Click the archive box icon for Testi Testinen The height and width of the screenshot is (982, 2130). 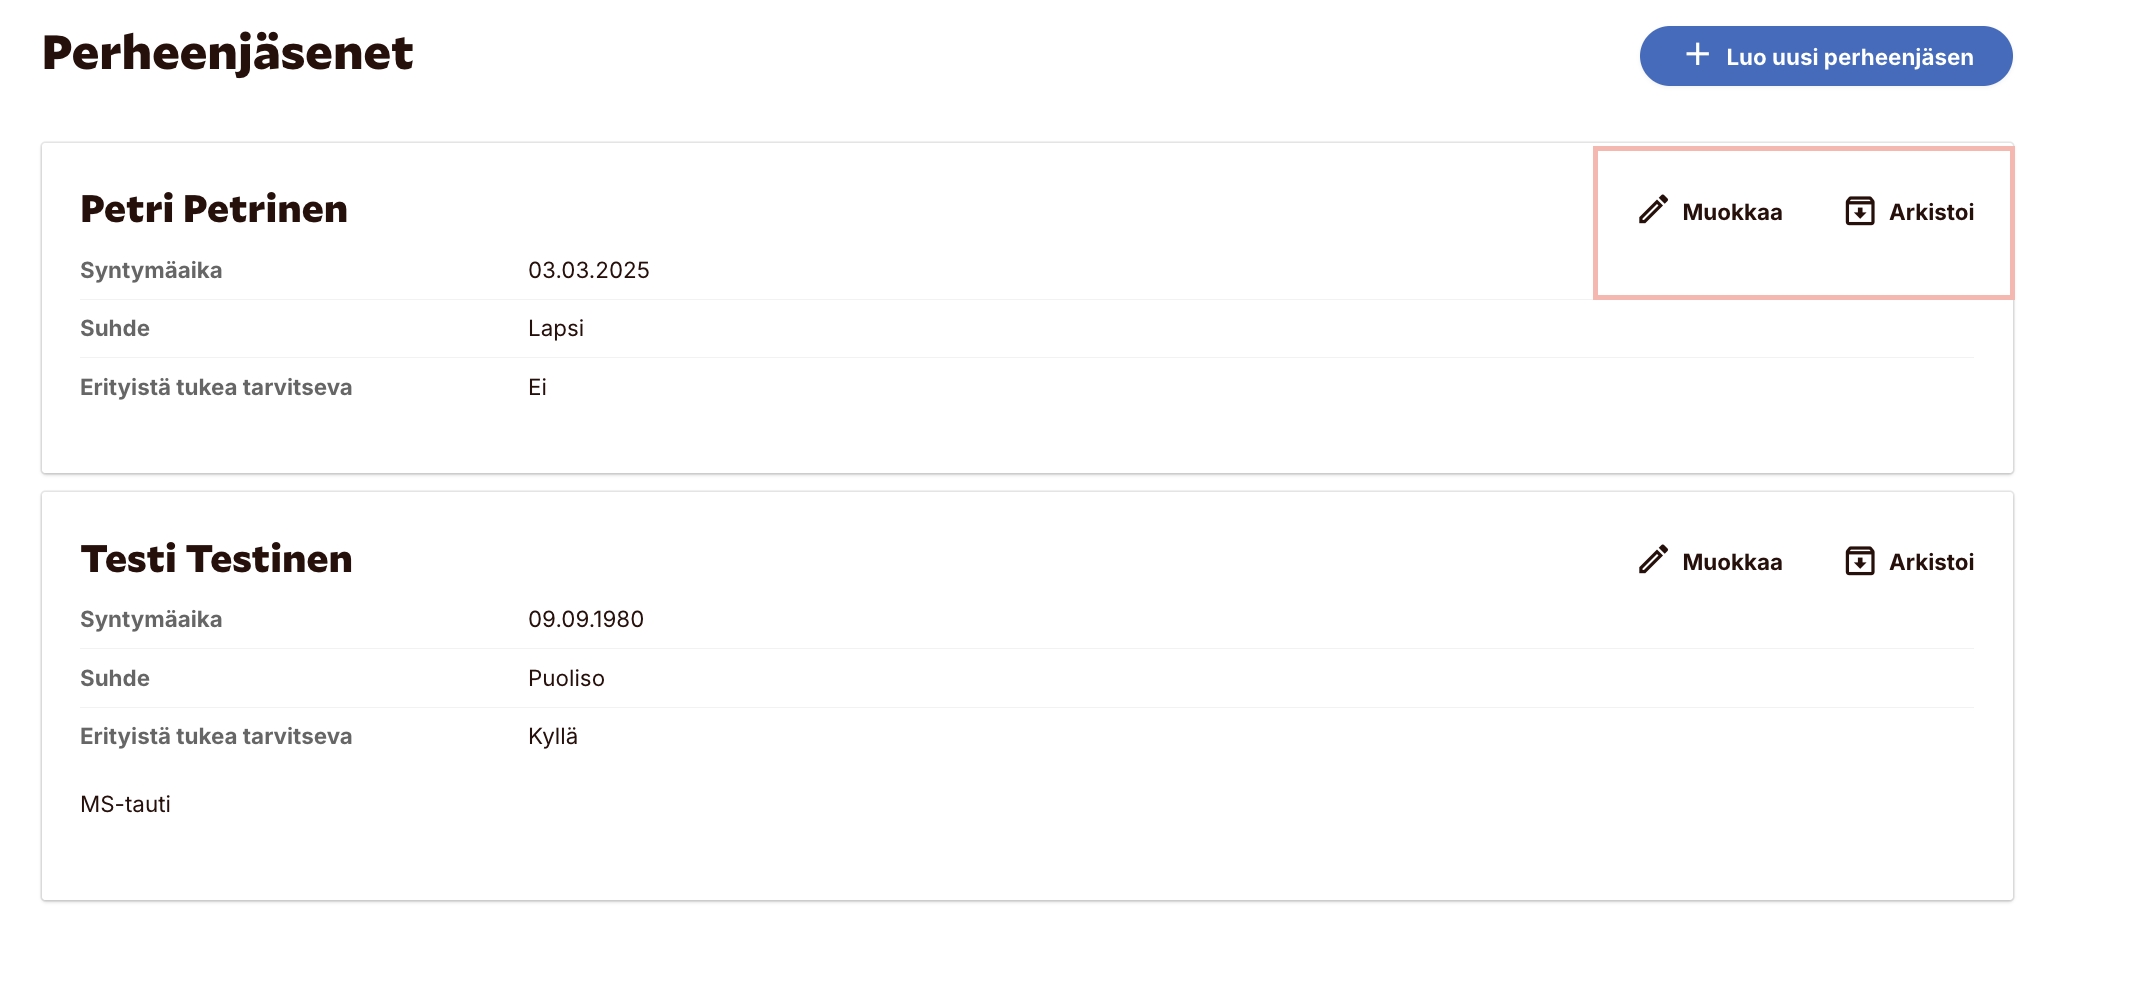coord(1859,561)
